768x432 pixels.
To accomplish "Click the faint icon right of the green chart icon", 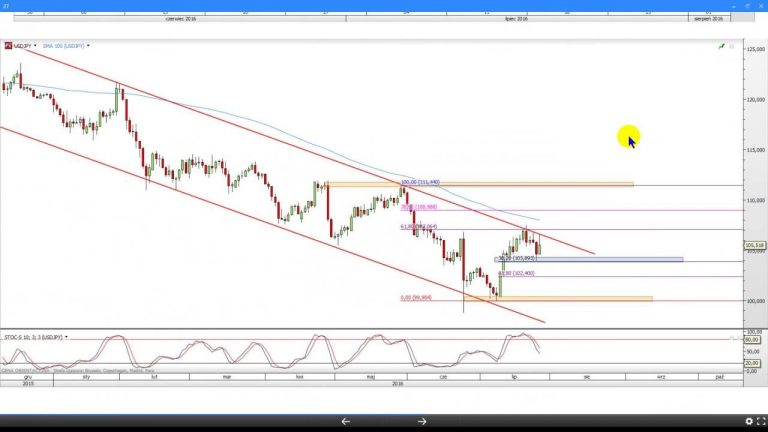I will point(732,46).
